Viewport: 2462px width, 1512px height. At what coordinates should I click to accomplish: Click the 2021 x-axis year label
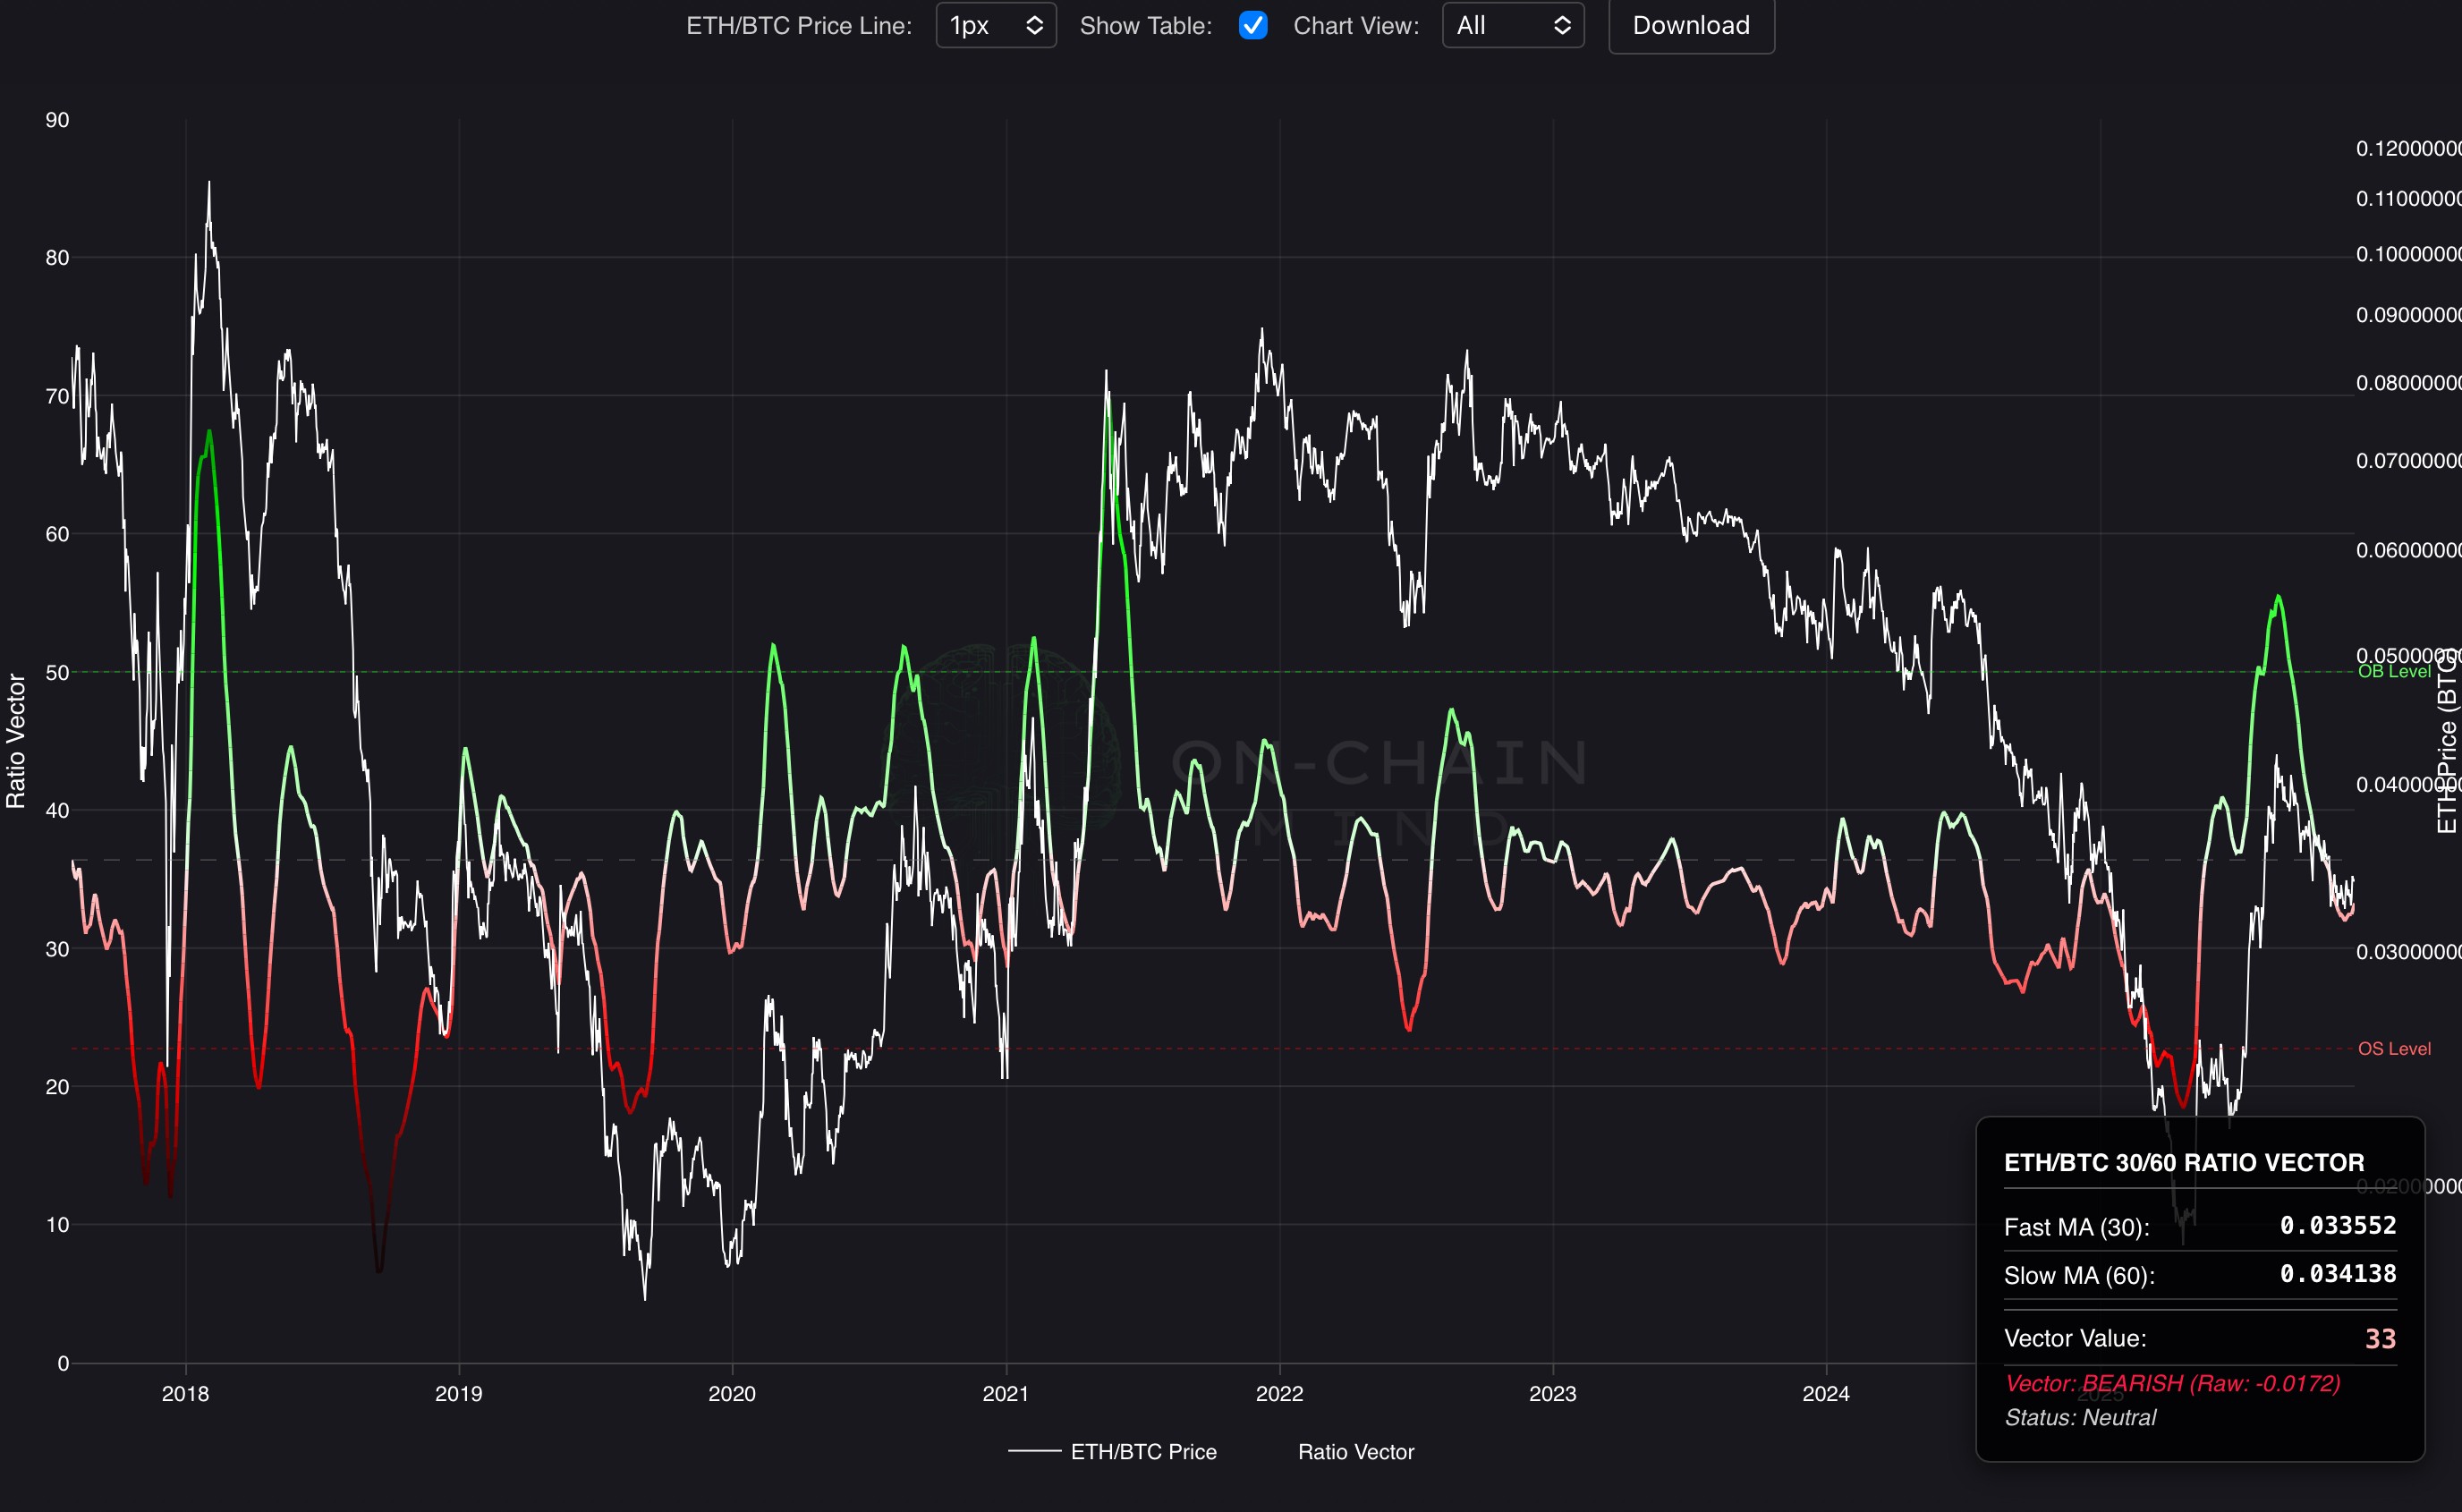click(x=1005, y=1393)
